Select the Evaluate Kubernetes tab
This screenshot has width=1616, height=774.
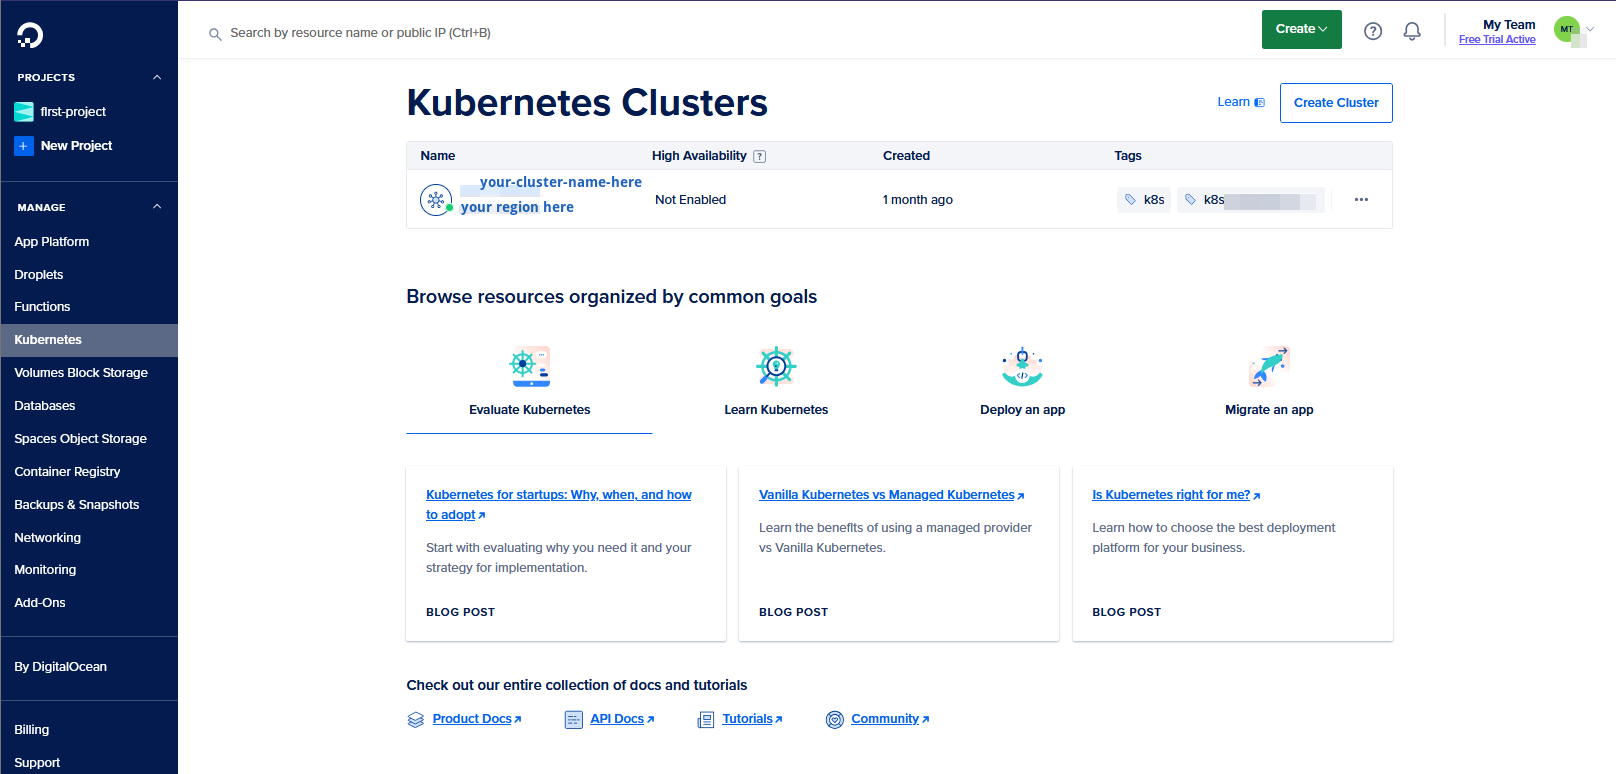click(x=530, y=386)
